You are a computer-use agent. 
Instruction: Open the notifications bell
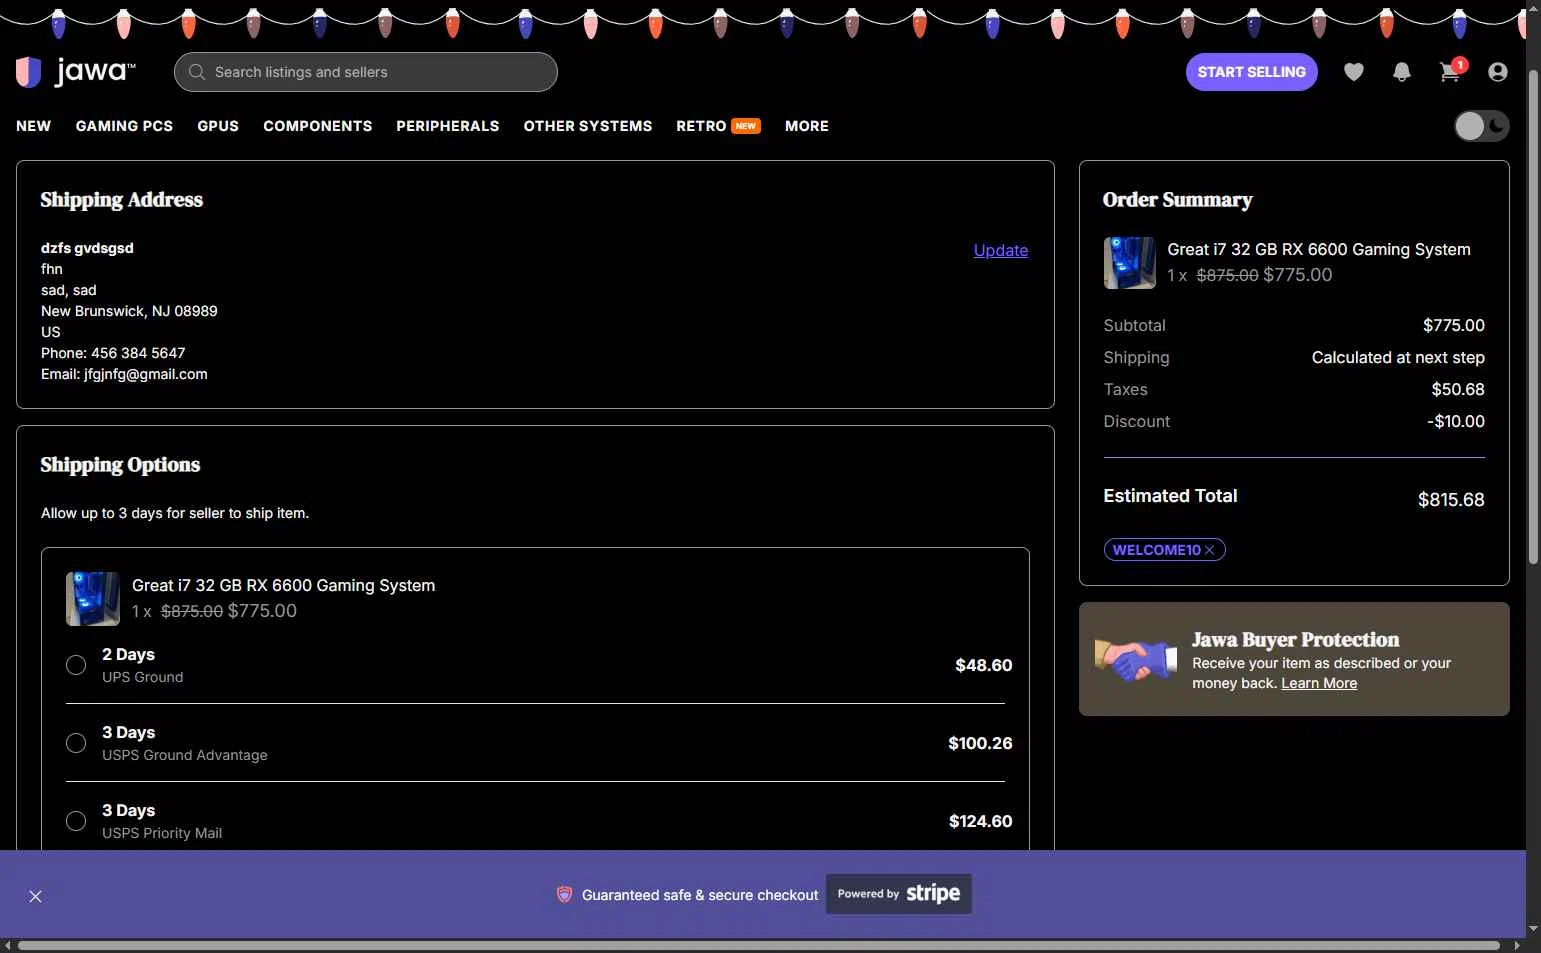[x=1401, y=72]
